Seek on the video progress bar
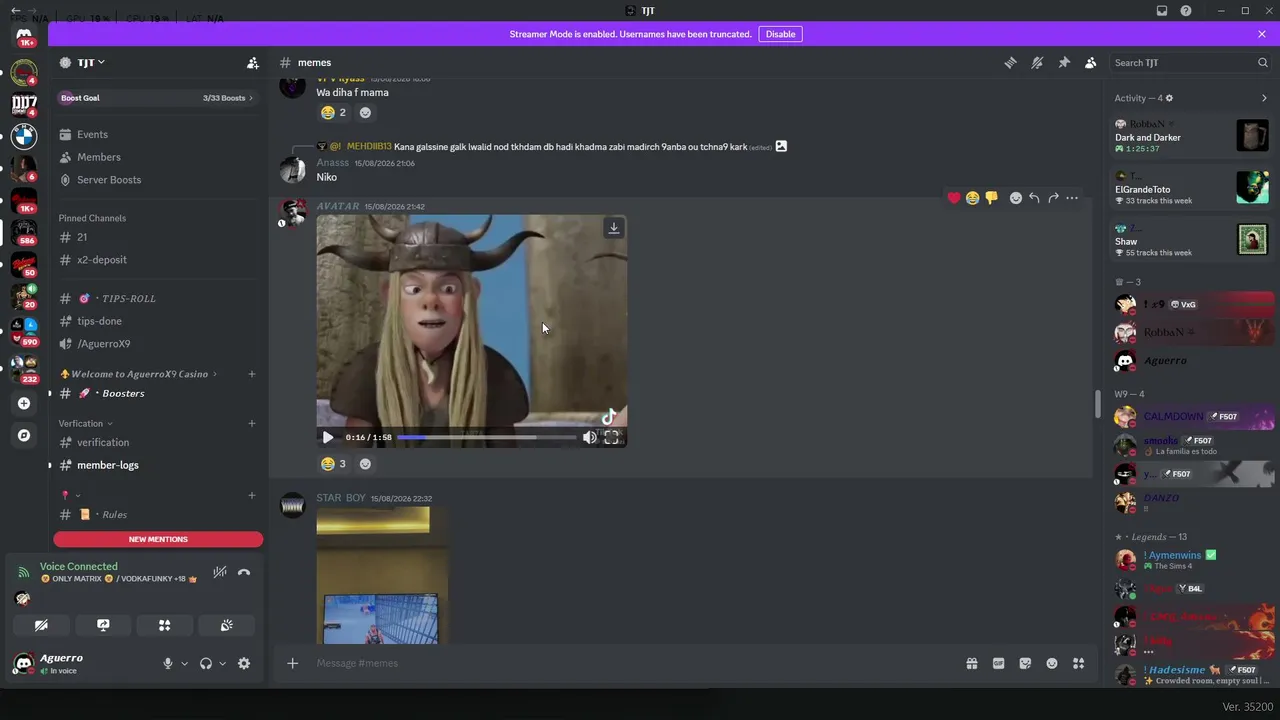1280x720 pixels. pos(486,437)
